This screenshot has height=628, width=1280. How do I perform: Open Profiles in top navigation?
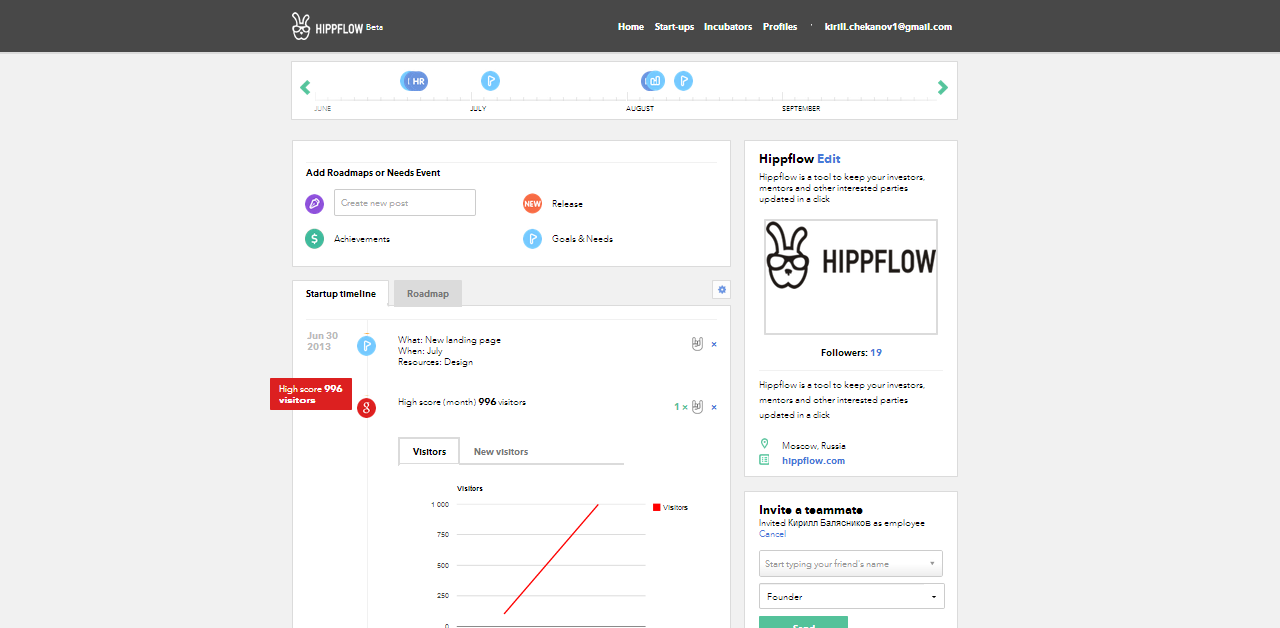(x=780, y=27)
